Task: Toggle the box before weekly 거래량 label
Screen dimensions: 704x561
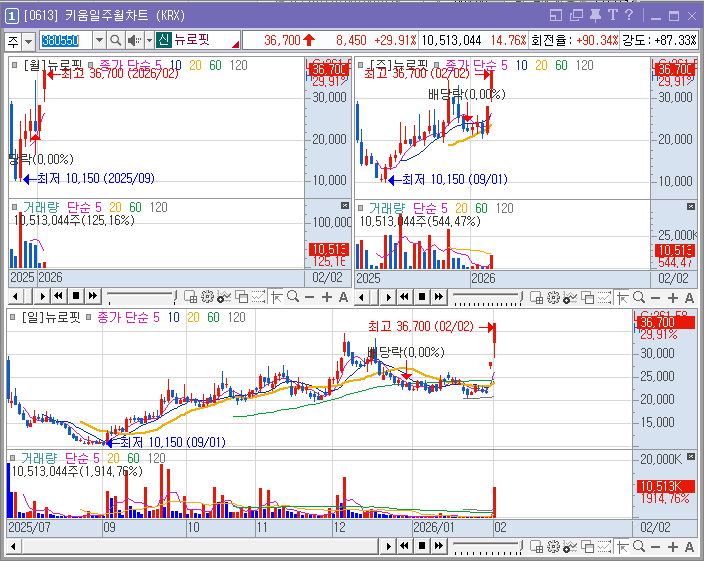Action: tap(360, 208)
